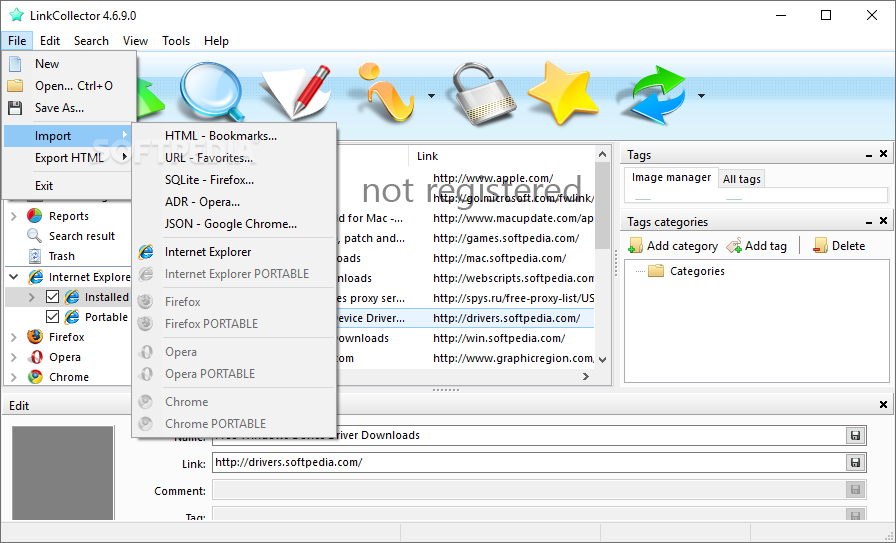
Task: Click the Save As floppy disk icon
Action: click(15, 107)
